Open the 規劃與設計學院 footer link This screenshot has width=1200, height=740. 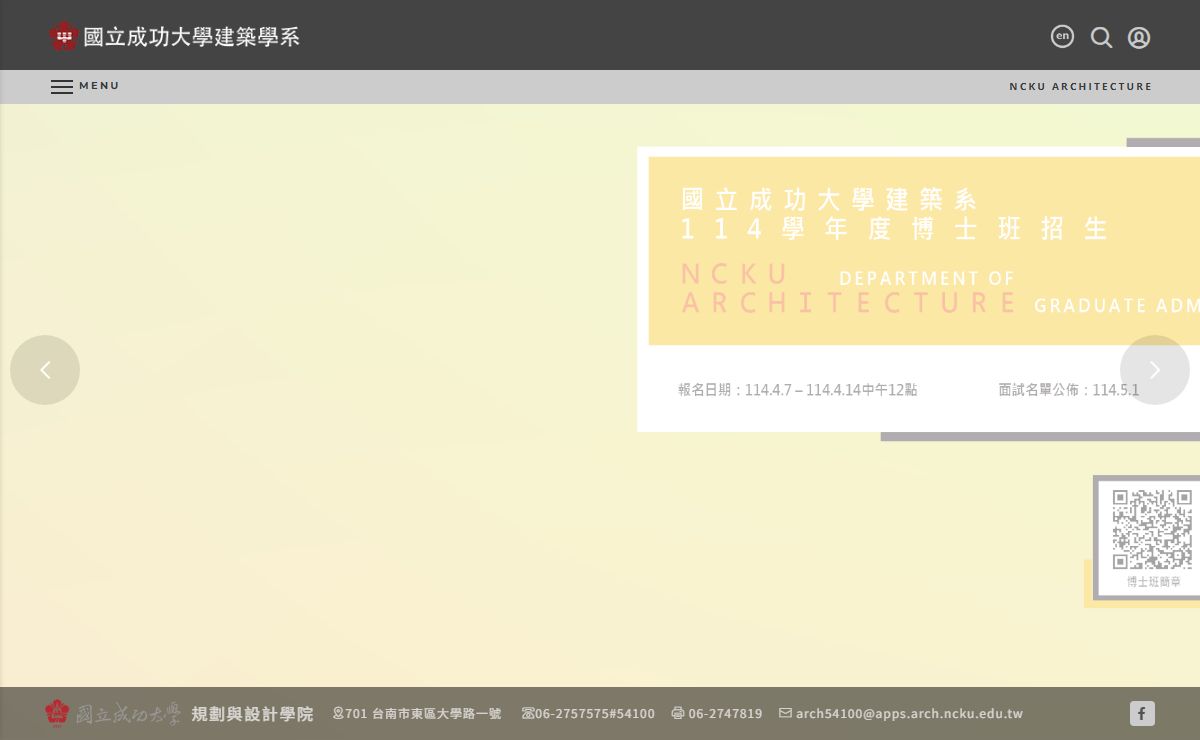click(x=252, y=714)
